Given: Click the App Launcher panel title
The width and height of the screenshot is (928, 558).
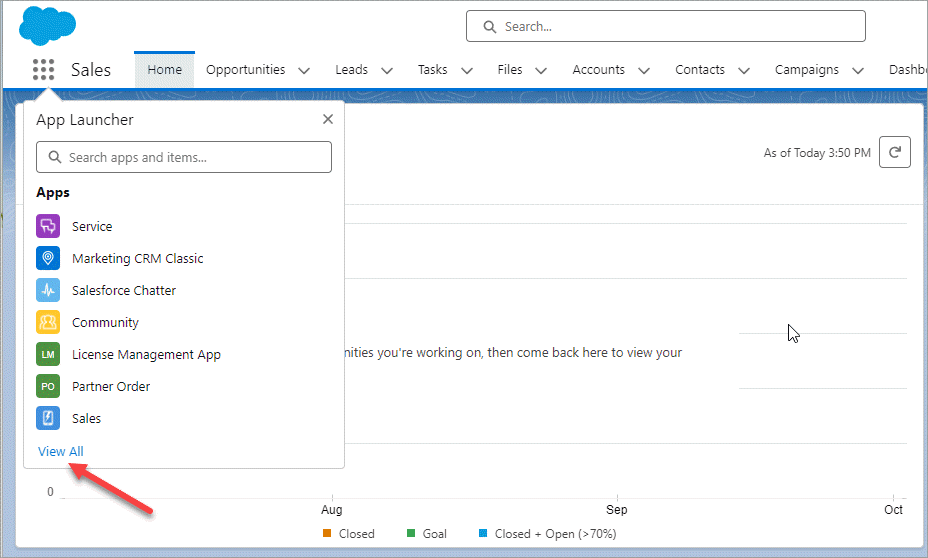Looking at the screenshot, I should (x=85, y=120).
